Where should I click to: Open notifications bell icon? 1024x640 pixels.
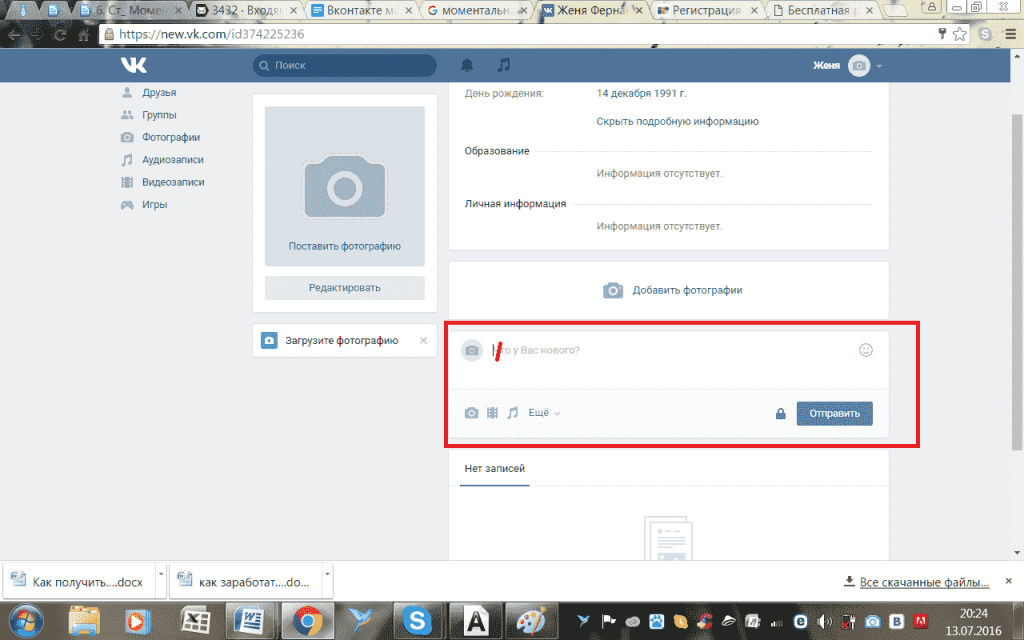tap(467, 66)
